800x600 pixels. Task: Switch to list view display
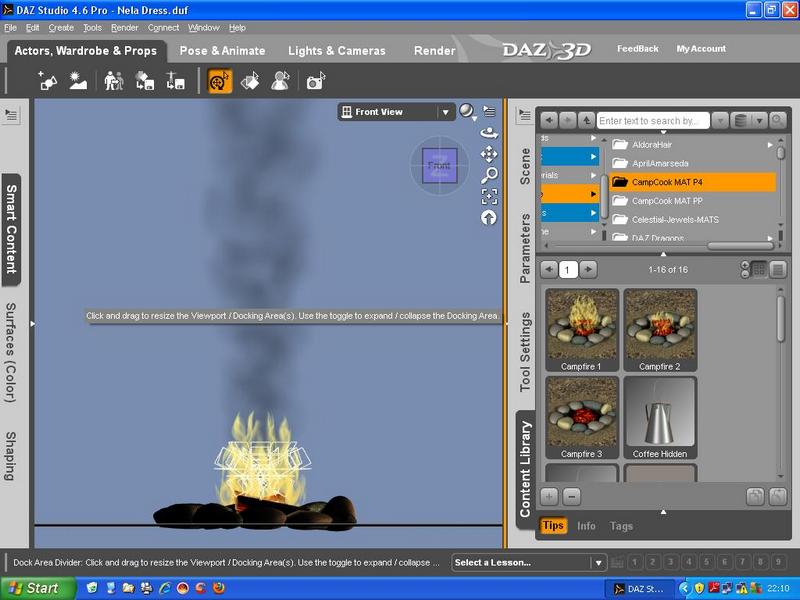coord(778,269)
